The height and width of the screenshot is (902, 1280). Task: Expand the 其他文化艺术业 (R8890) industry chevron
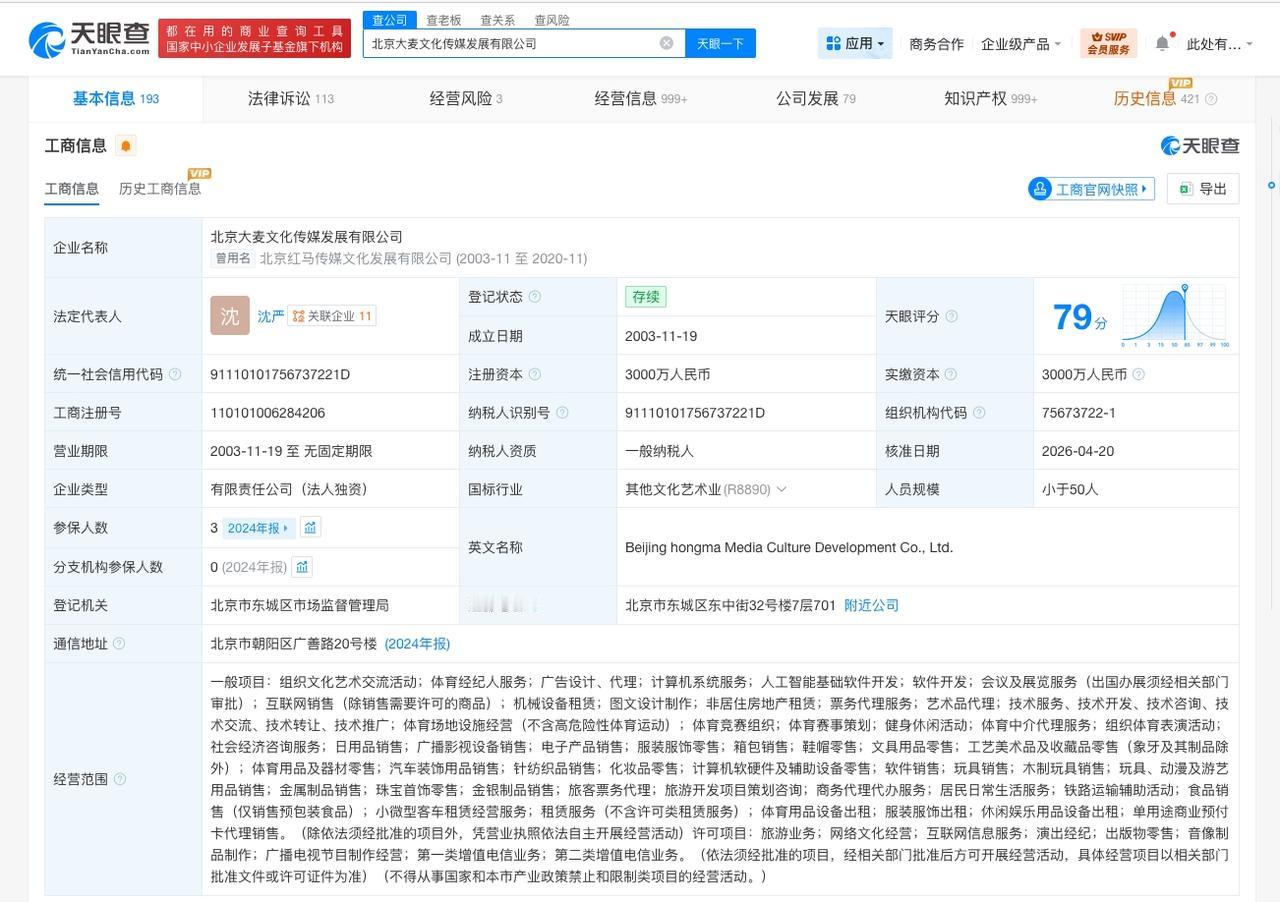pyautogui.click(x=781, y=489)
